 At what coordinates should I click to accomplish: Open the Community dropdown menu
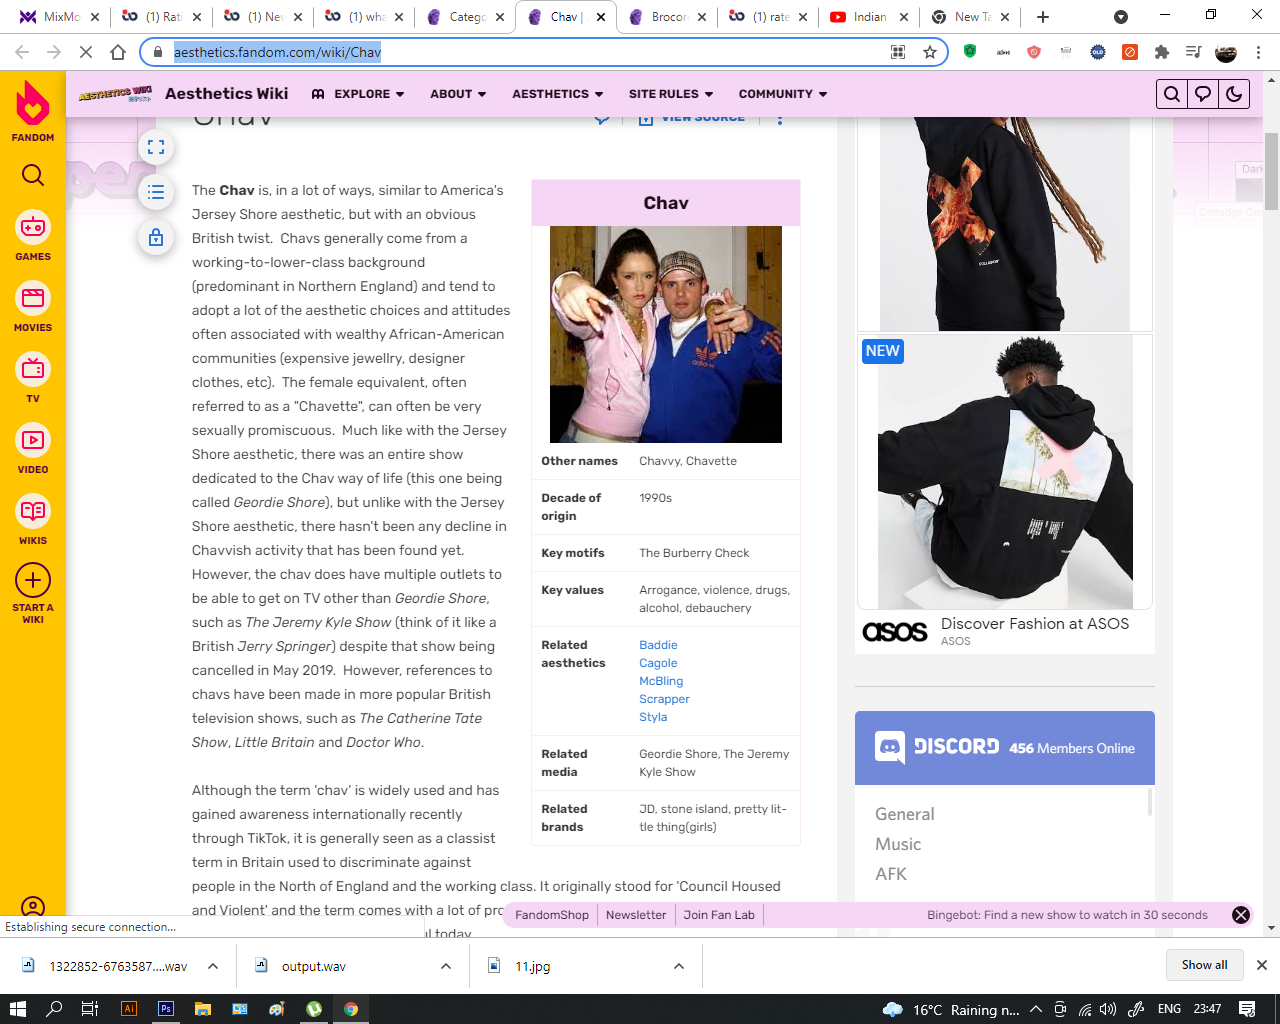(x=783, y=94)
